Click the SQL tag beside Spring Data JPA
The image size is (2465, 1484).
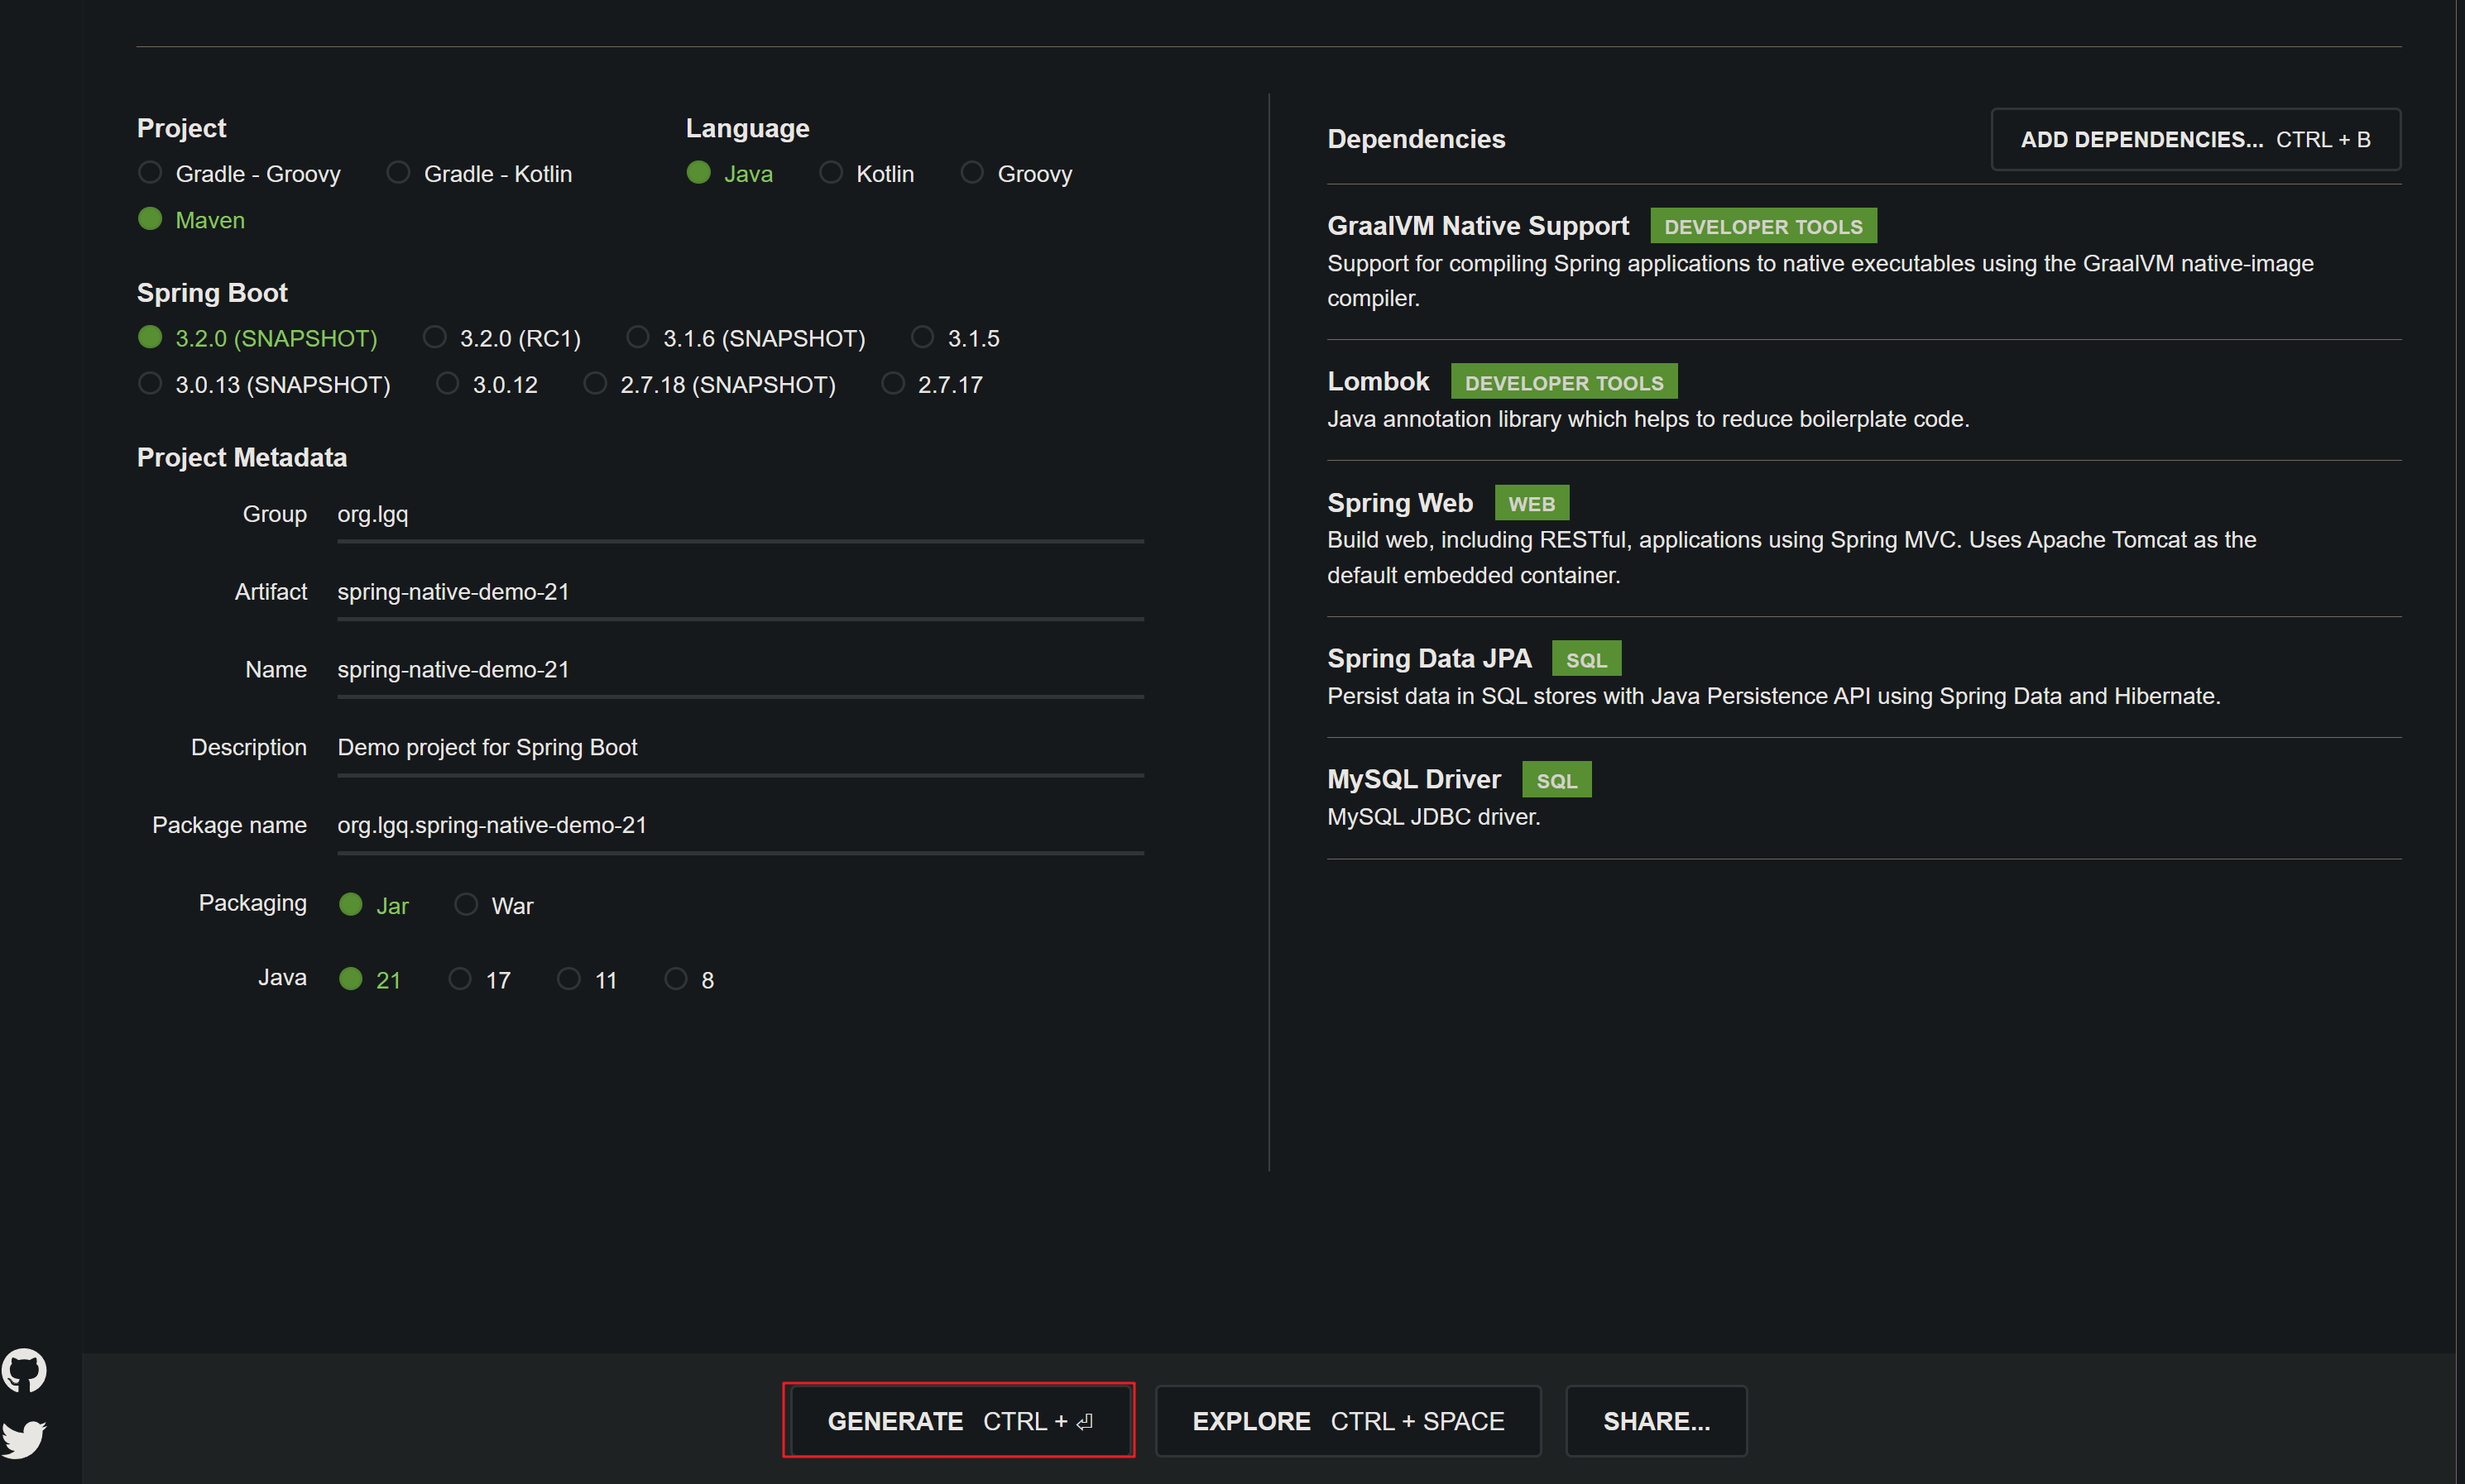[x=1586, y=659]
